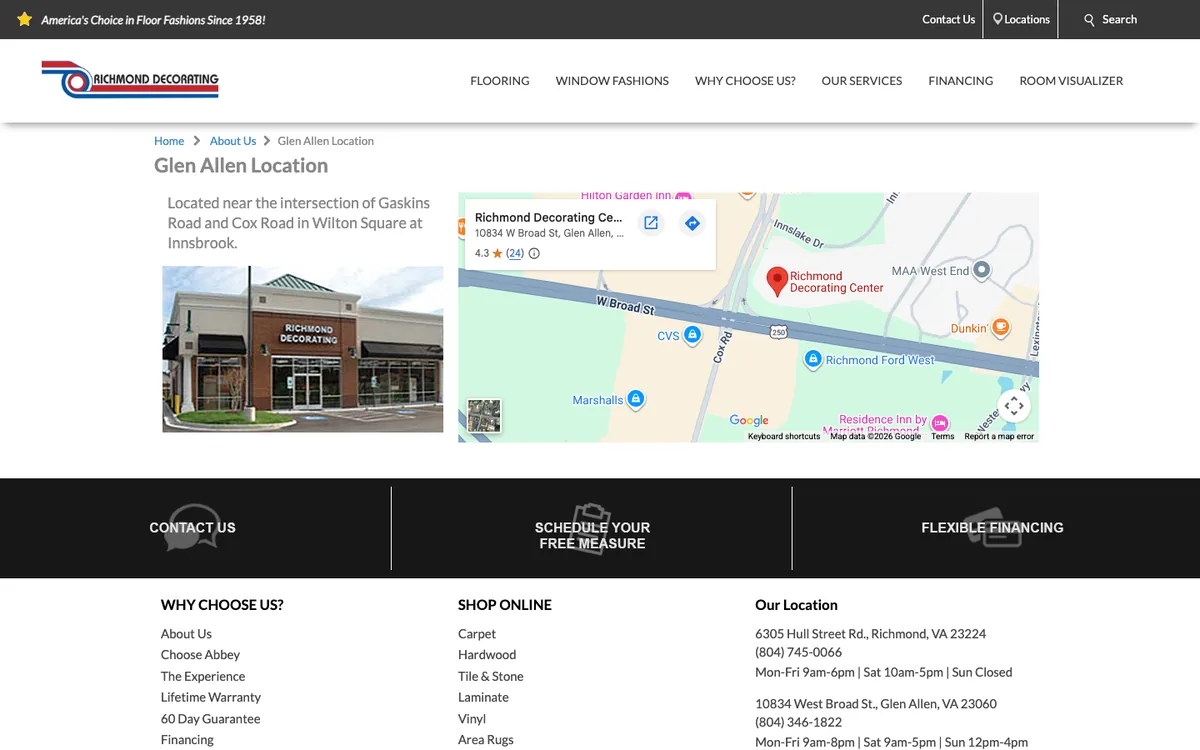Click the search magnifier icon

click(x=1090, y=20)
